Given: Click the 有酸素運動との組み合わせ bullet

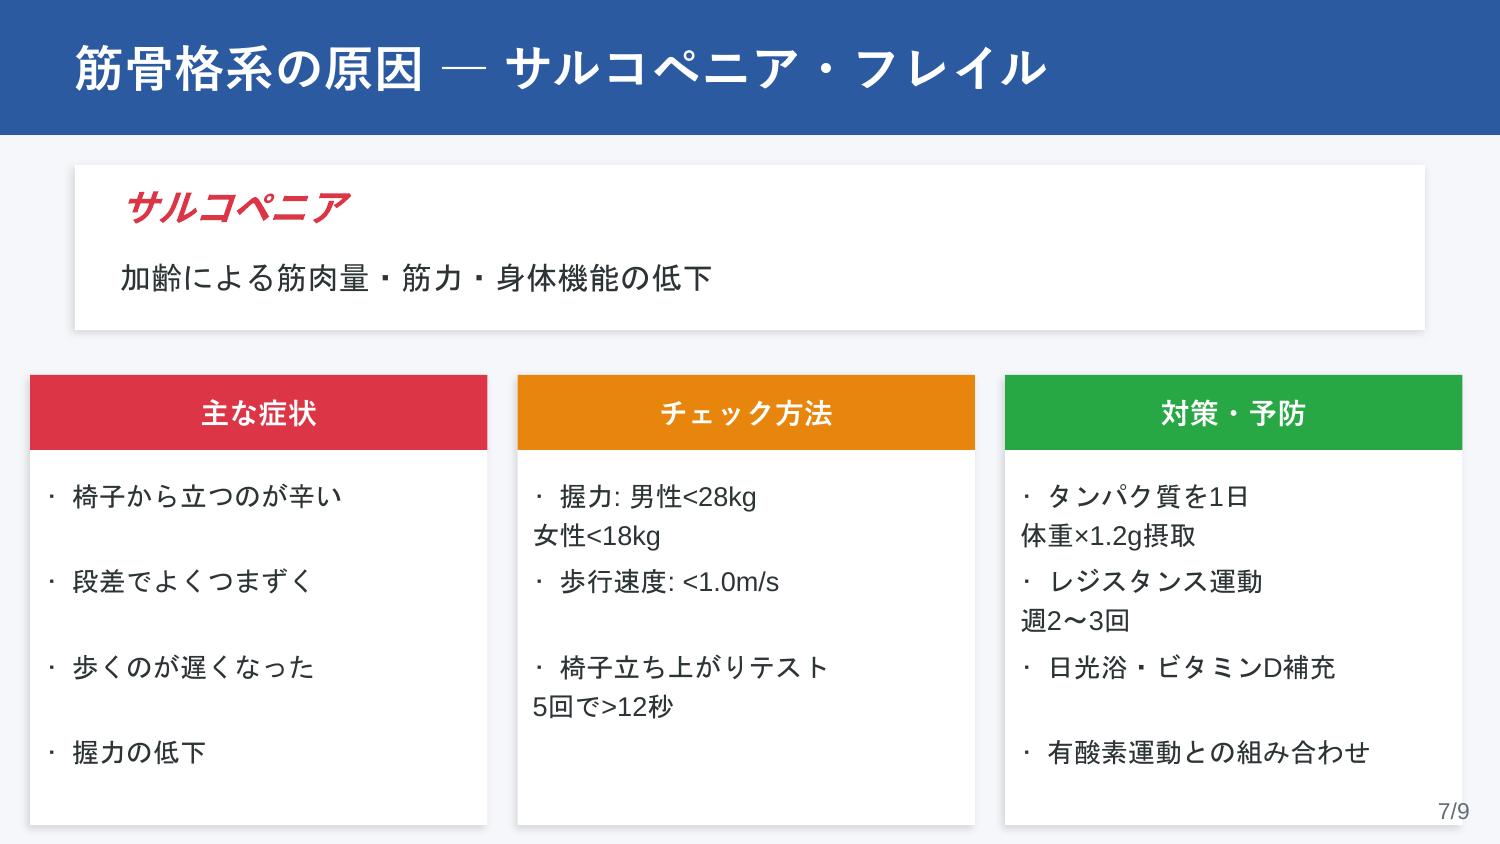Looking at the screenshot, I should 1208,752.
